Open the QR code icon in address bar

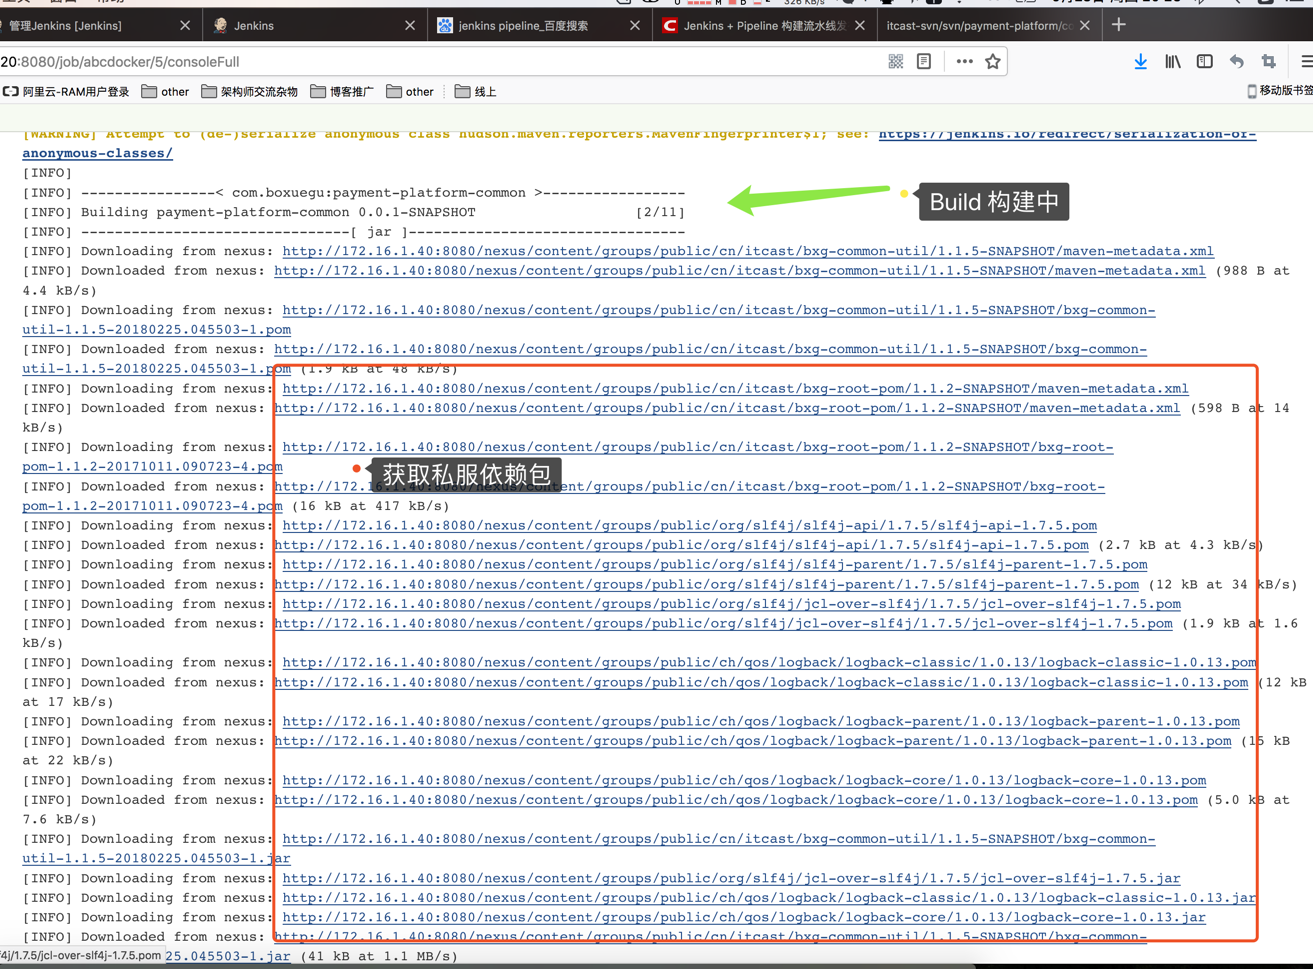click(896, 62)
